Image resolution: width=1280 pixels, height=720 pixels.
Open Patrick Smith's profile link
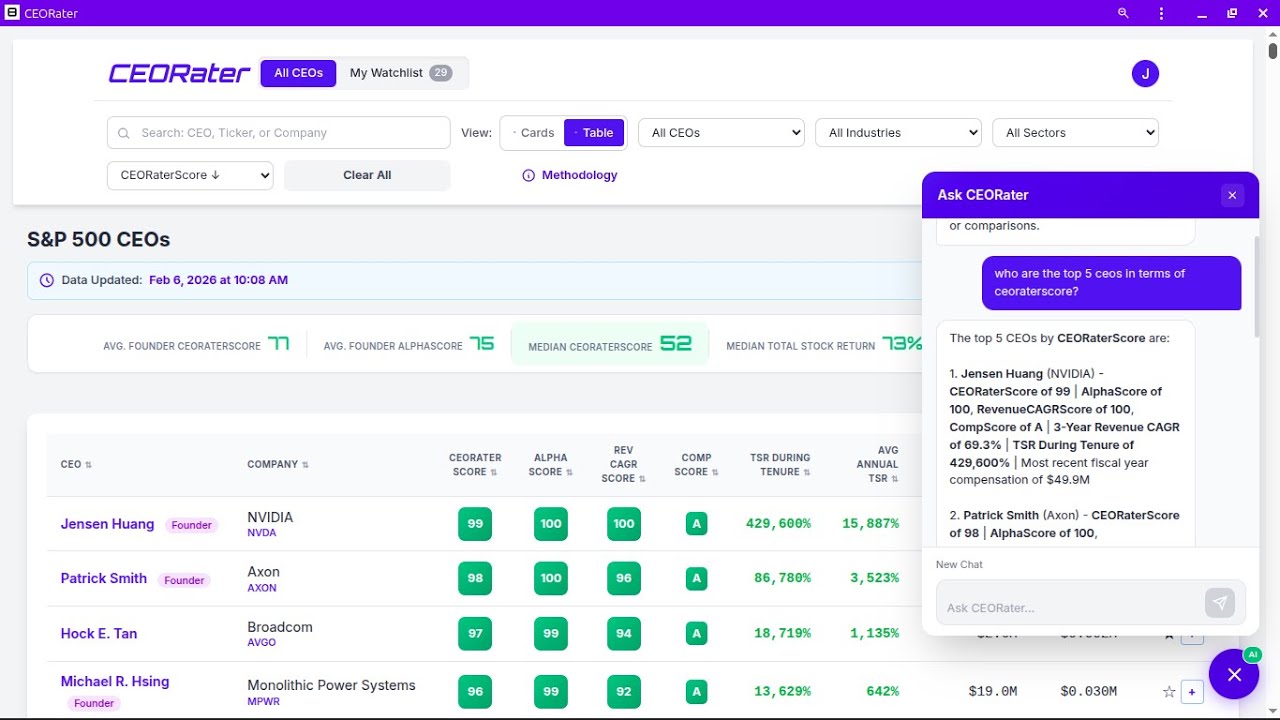click(104, 578)
